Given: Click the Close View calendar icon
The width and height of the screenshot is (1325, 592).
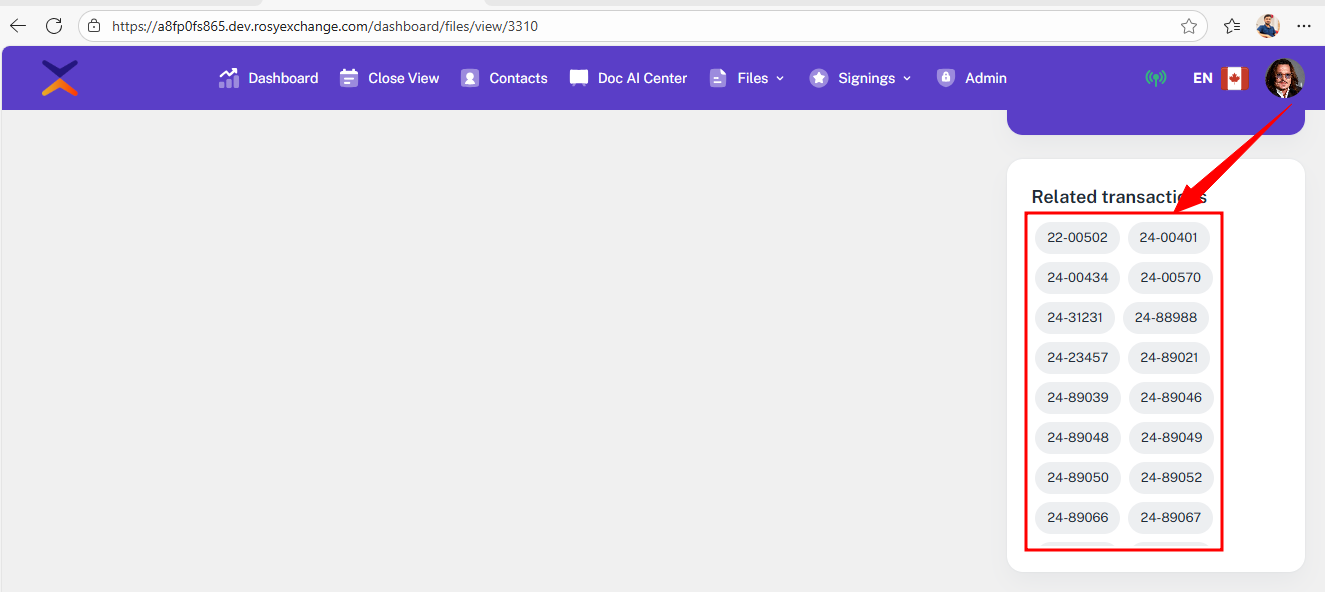Looking at the screenshot, I should tap(348, 78).
